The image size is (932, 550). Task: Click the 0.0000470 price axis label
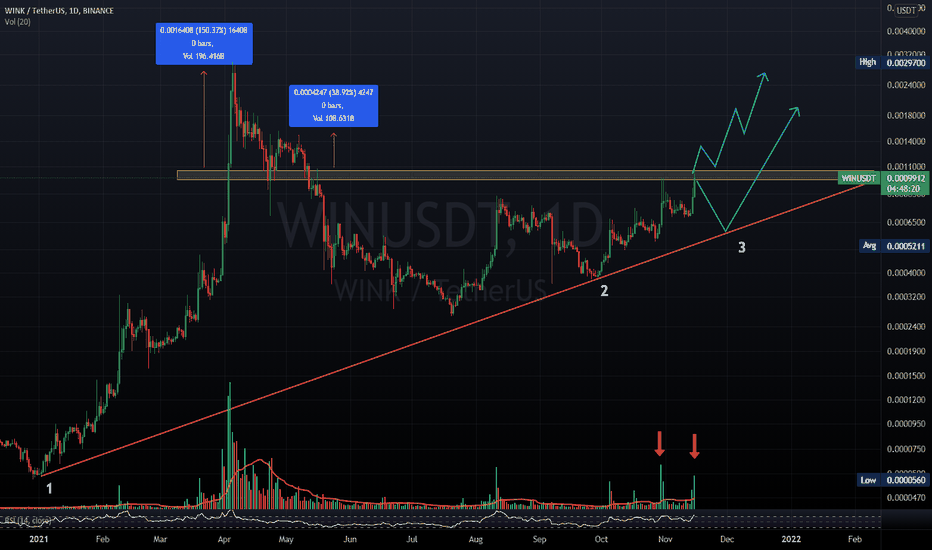click(x=906, y=498)
